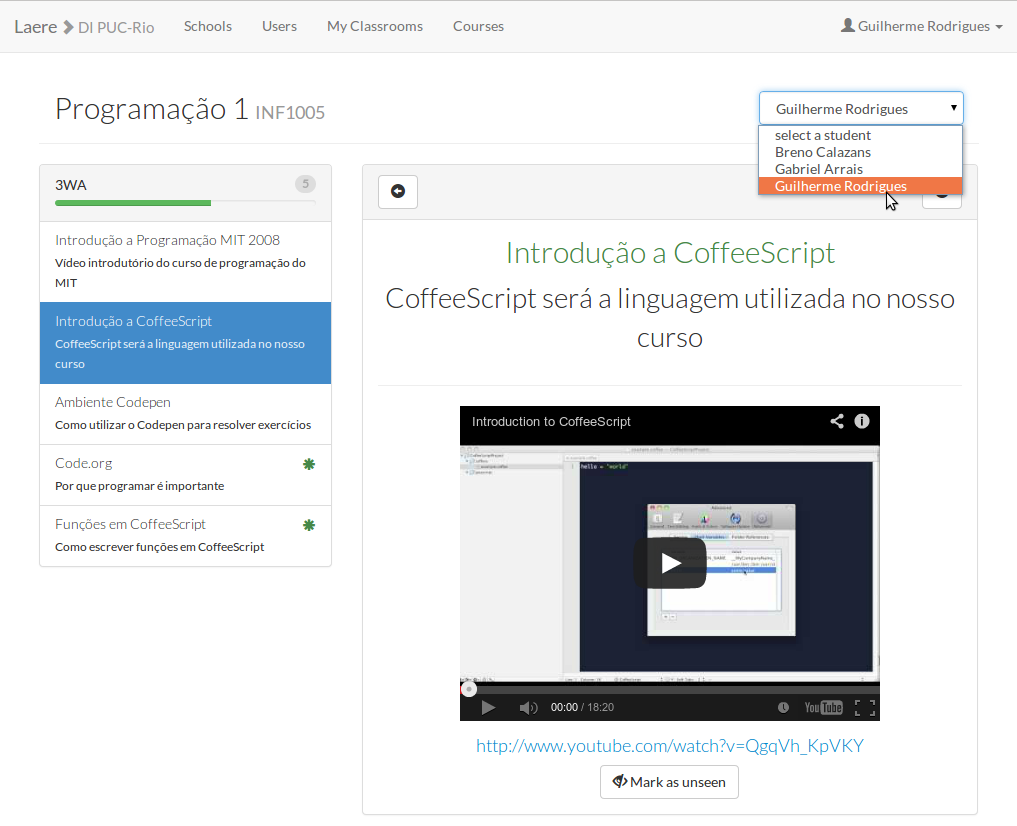This screenshot has width=1017, height=826.
Task: Select Guilherme Rodrigues option in list
Action: [x=860, y=186]
